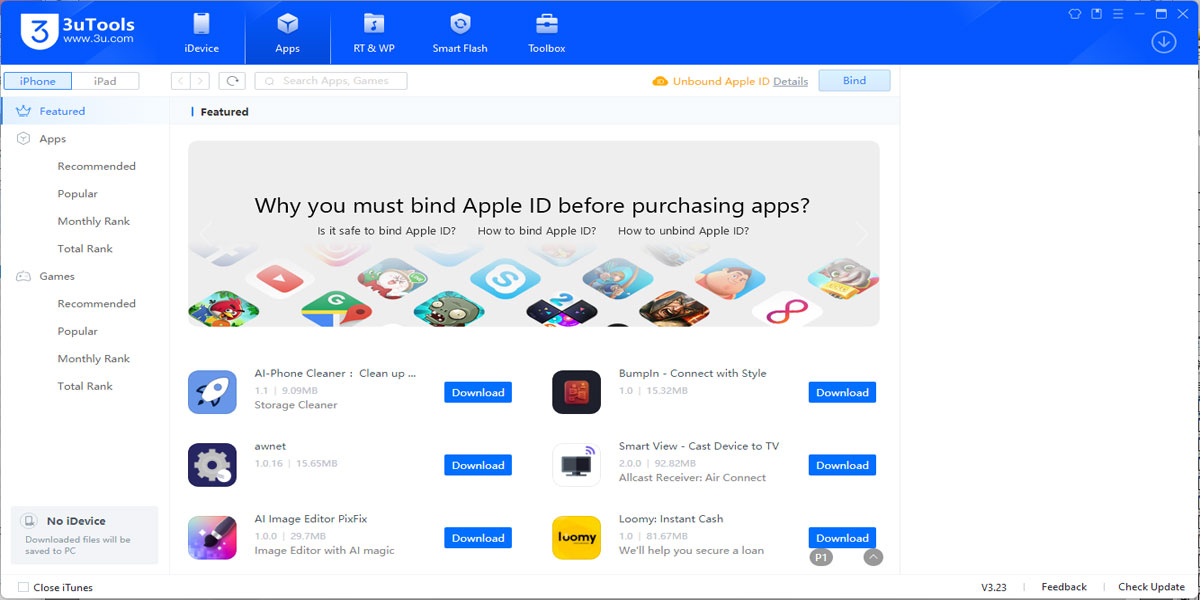The image size is (1200, 600).
Task: Click the AI-Phone Cleaner rocket icon
Action: click(x=212, y=392)
